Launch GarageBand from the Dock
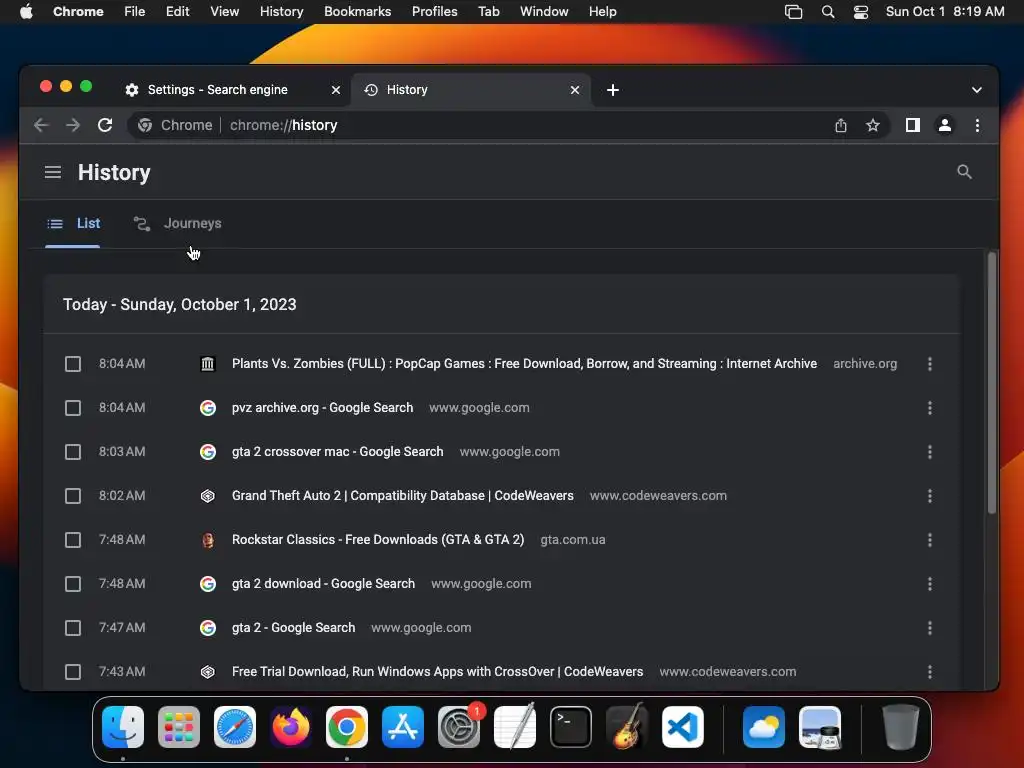1024x768 pixels. [x=627, y=727]
